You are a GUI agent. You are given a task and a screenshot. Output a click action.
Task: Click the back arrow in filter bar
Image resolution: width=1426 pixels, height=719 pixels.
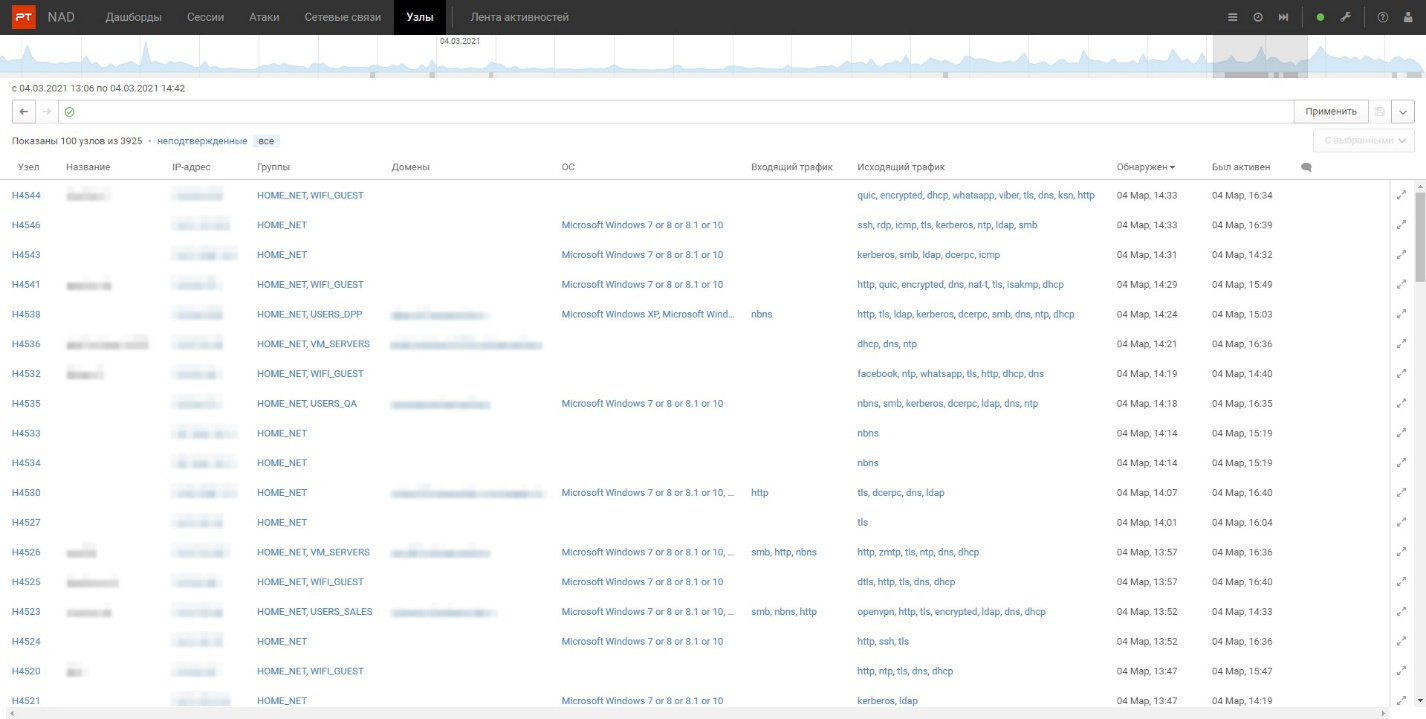pos(24,111)
